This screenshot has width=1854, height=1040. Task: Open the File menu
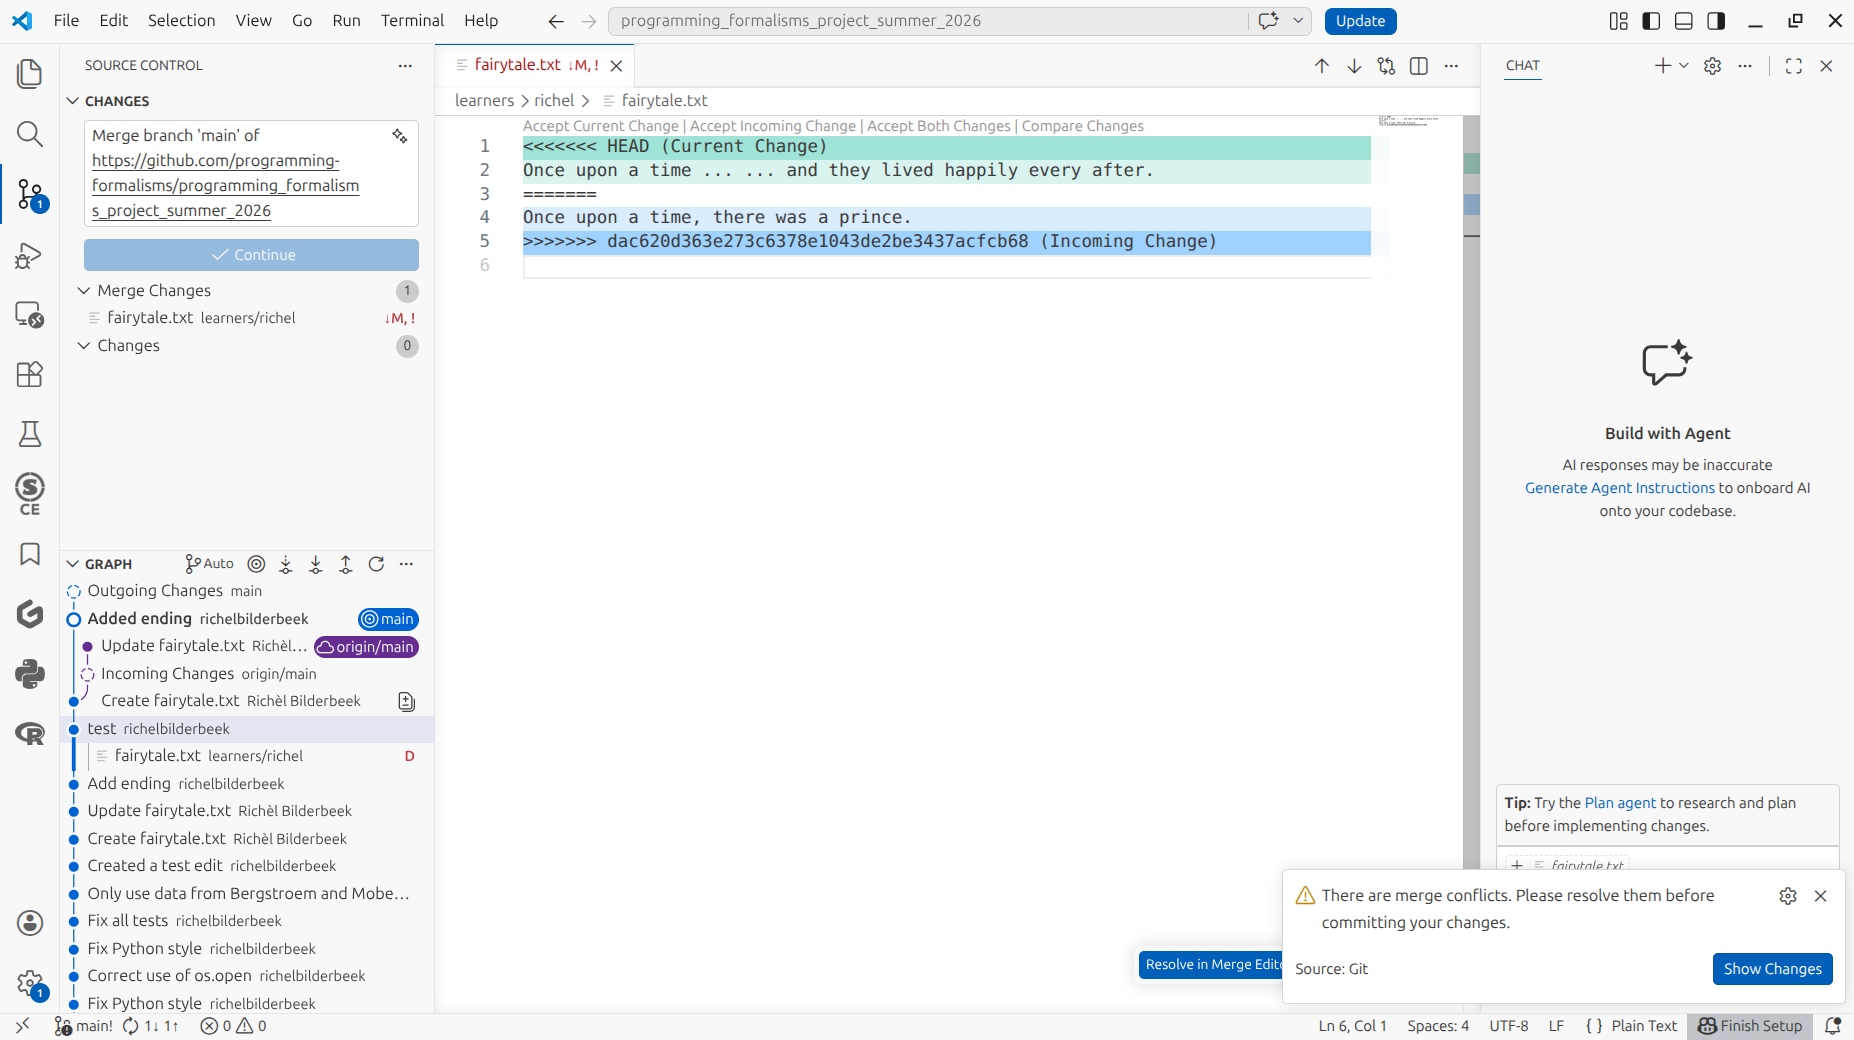tap(66, 21)
